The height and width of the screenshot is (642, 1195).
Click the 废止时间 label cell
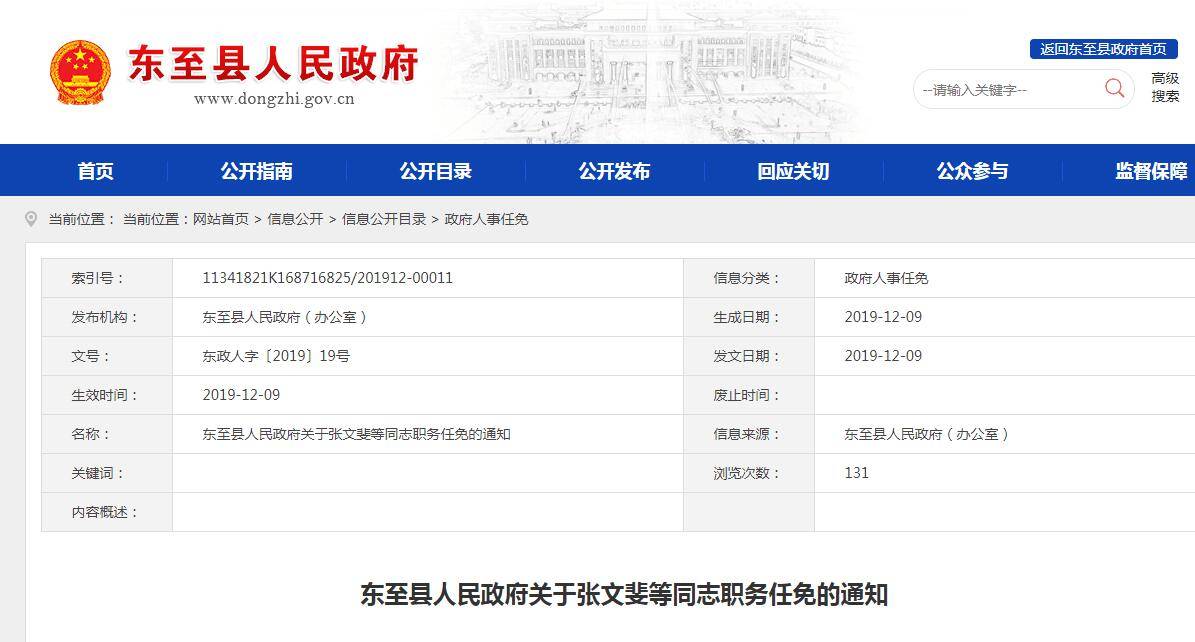[749, 395]
